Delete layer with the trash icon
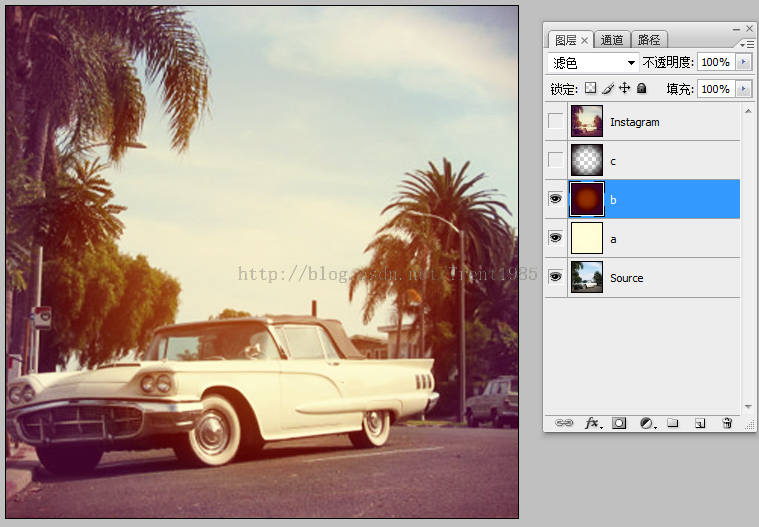This screenshot has height=527, width=759. (x=727, y=423)
